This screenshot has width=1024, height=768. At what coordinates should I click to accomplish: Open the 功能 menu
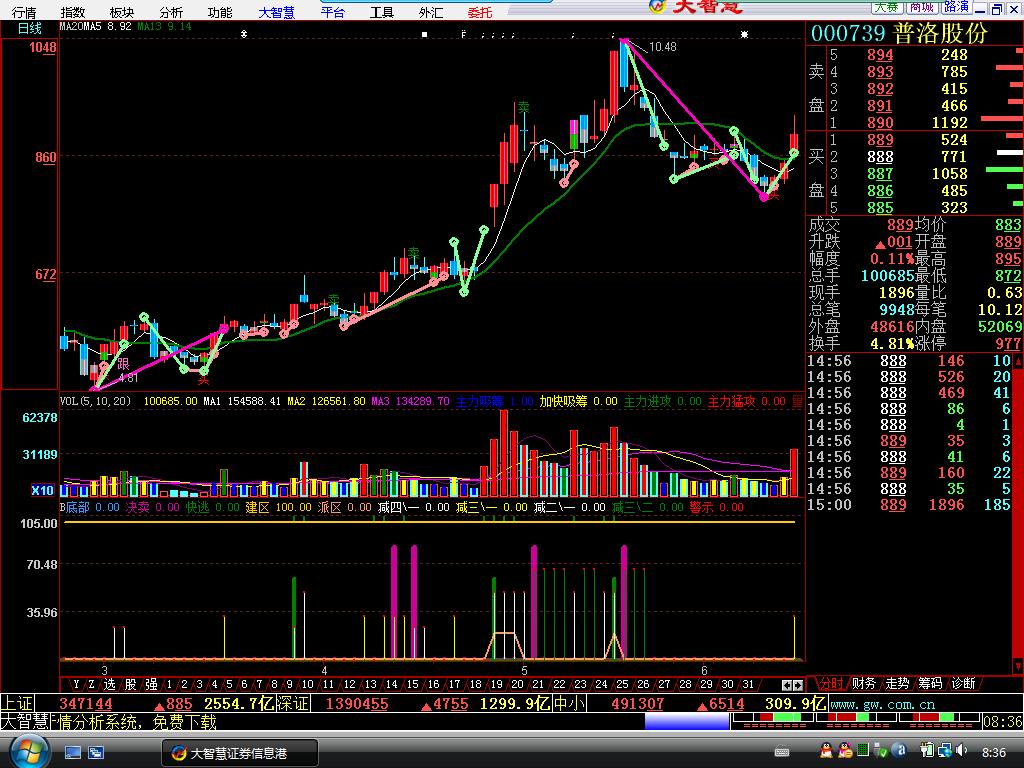coord(219,12)
